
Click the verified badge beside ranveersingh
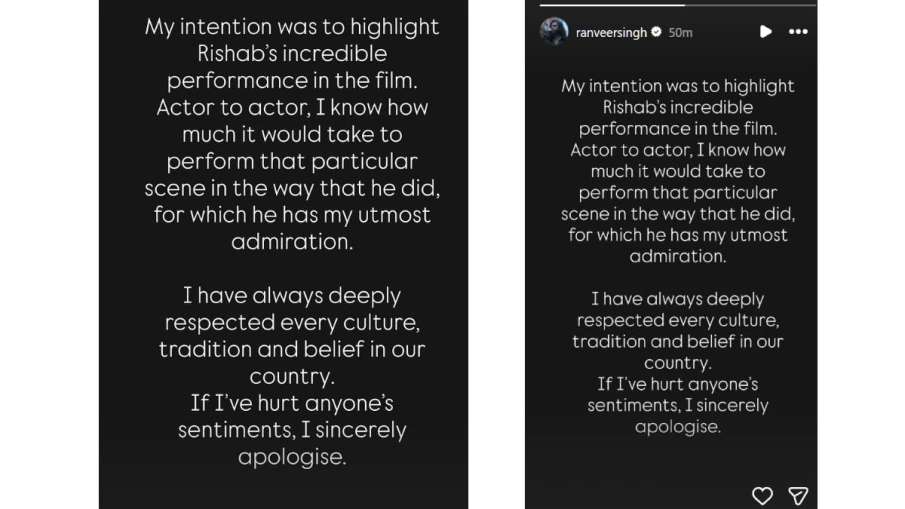(x=656, y=32)
